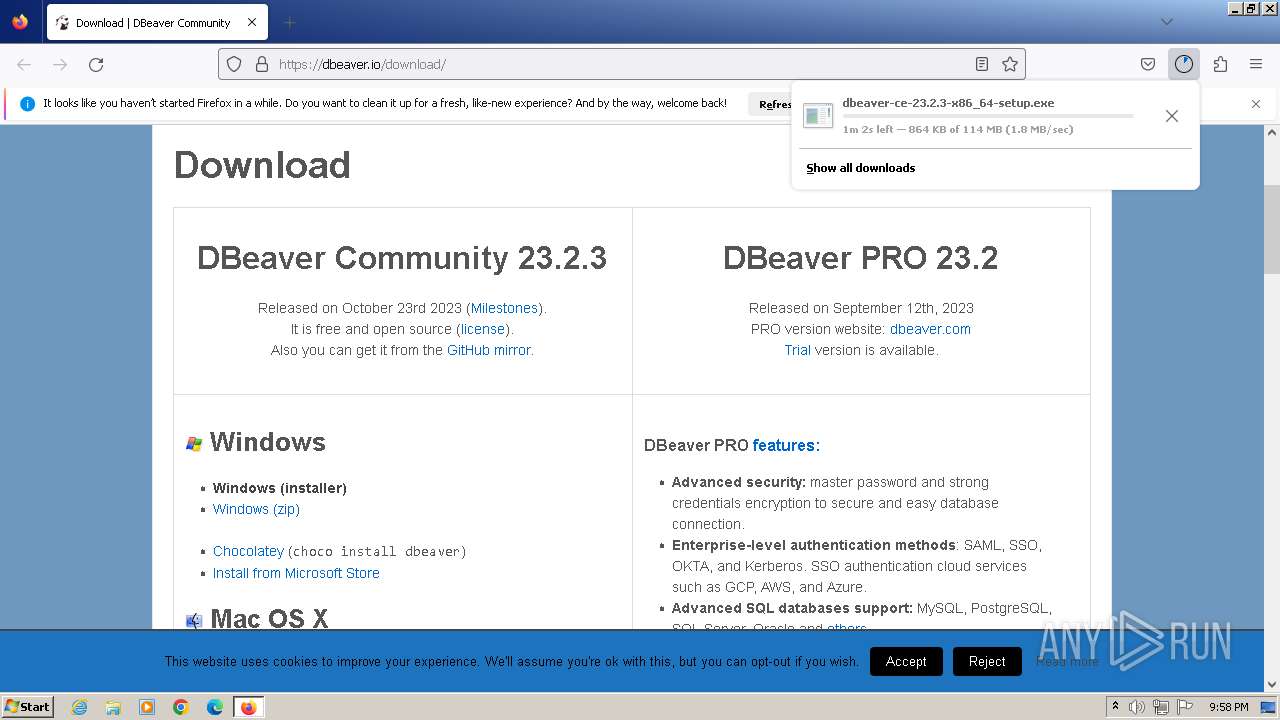Click the DBeaver Community 23.2.3 heading
This screenshot has width=1280, height=720.
(402, 258)
